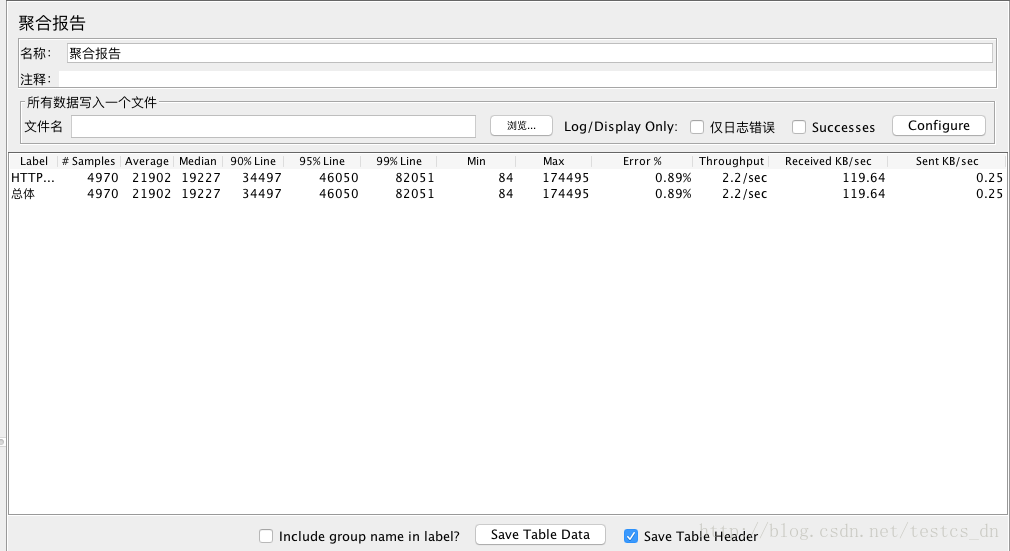1010x551 pixels.
Task: Sort by 90% Line column
Action: point(253,161)
